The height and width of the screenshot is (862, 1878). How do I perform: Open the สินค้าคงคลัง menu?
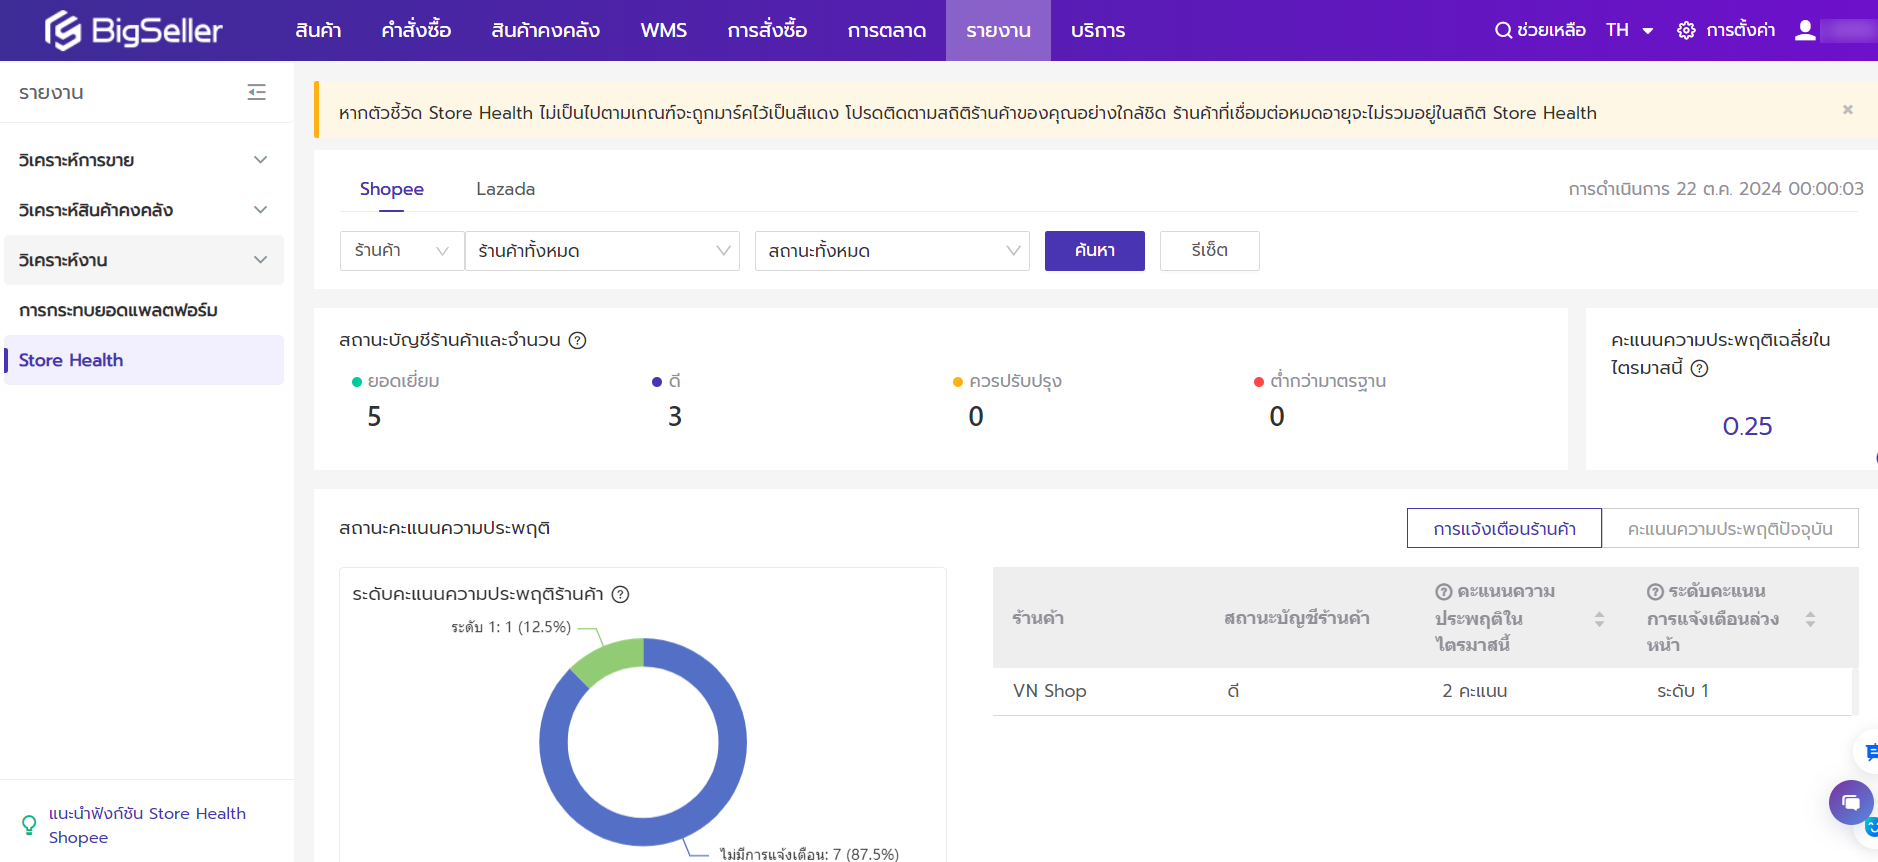click(x=545, y=30)
